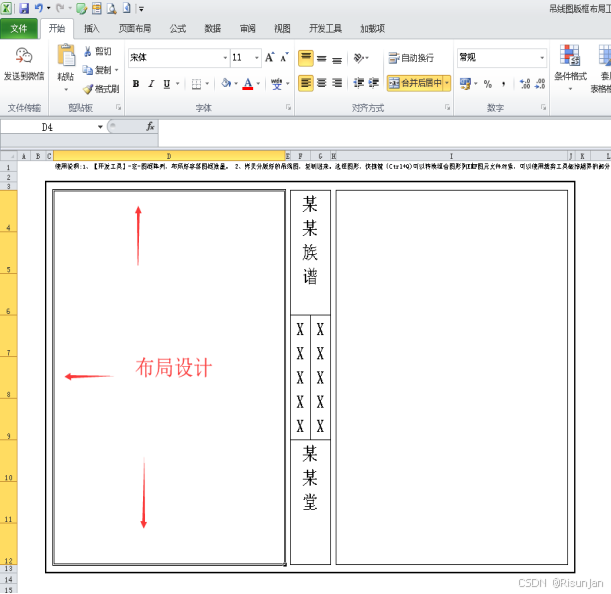Apply percent style
This screenshot has width=611, height=594.
487,84
